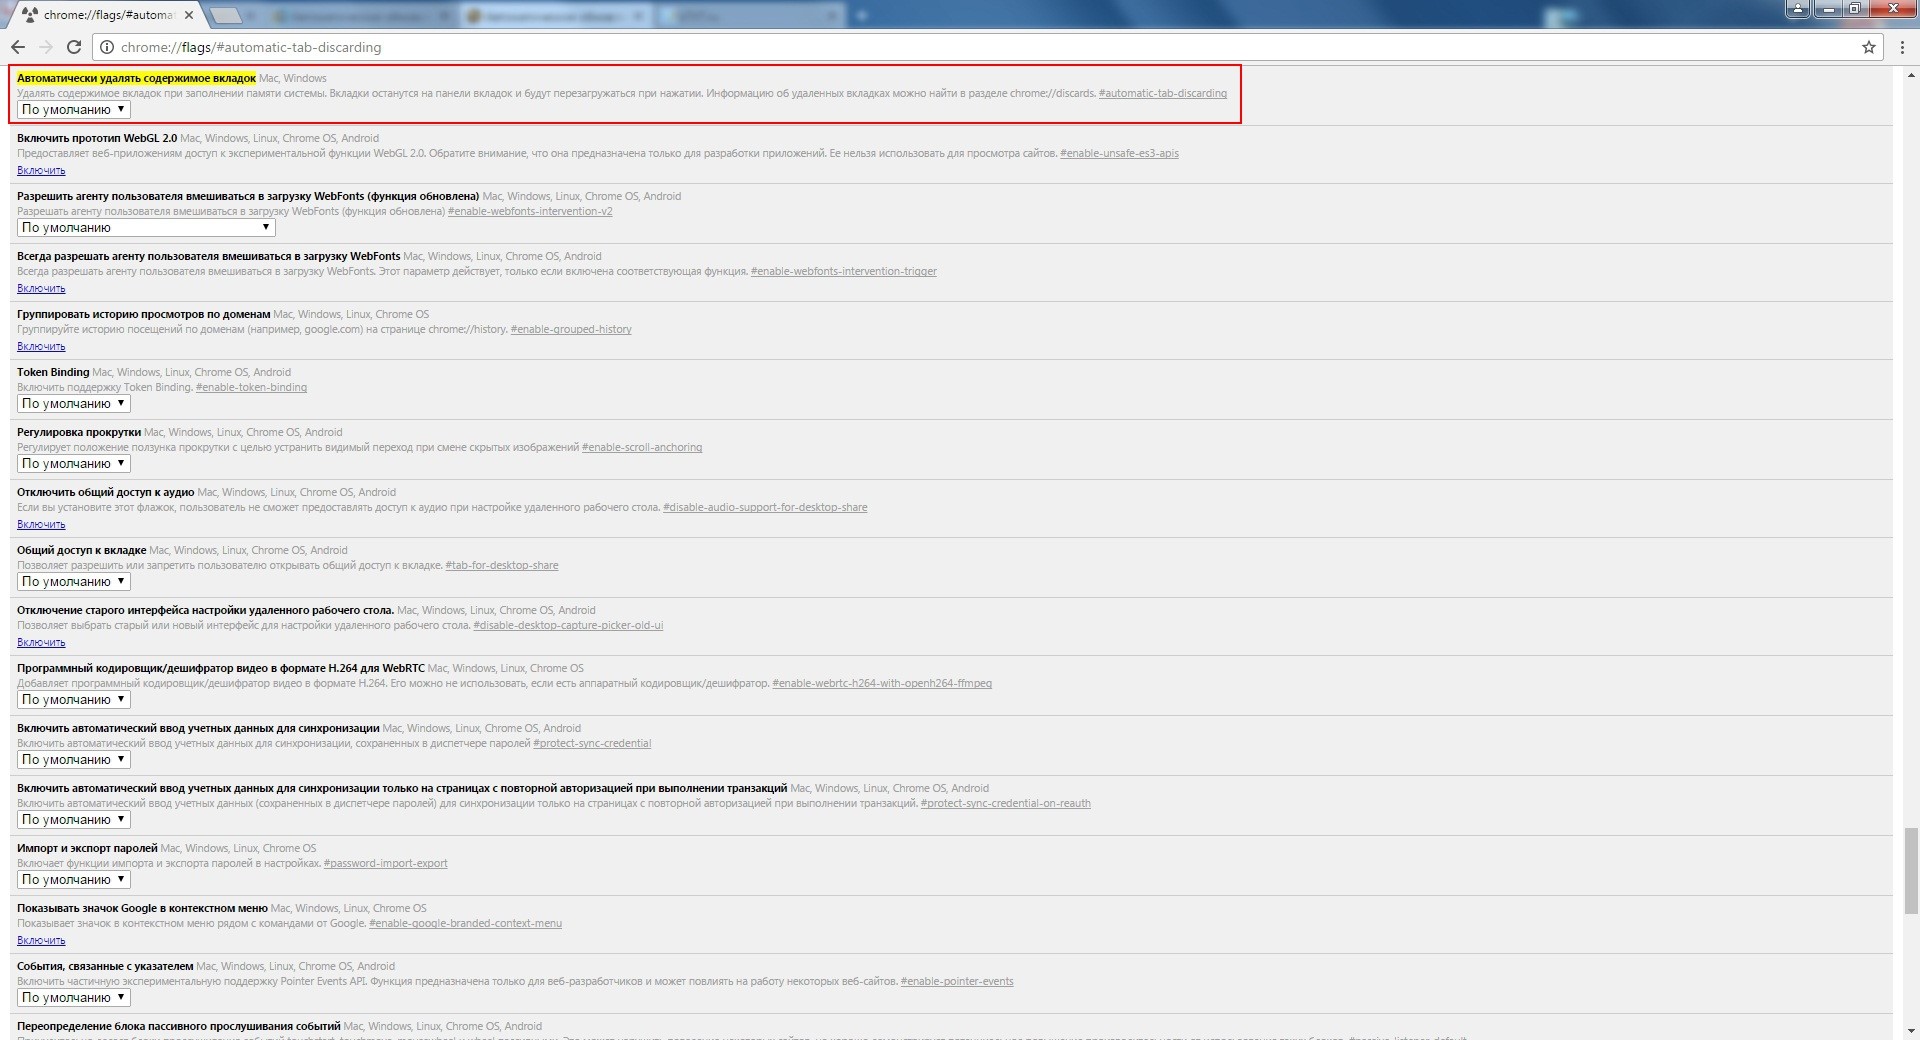Select heading 'Token Binding'
This screenshot has height=1040, width=1920.
click(x=53, y=372)
